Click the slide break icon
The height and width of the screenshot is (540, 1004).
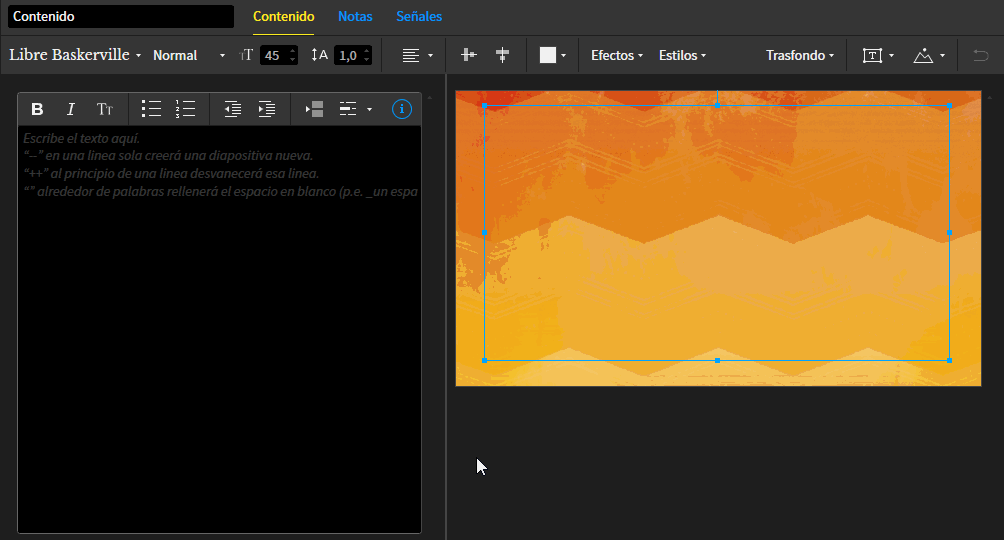tap(348, 110)
